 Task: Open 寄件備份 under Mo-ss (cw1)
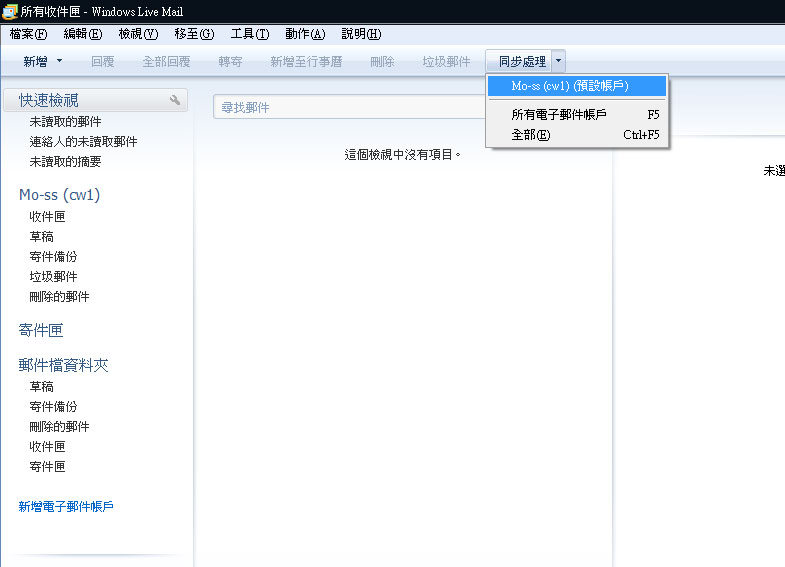pos(53,257)
